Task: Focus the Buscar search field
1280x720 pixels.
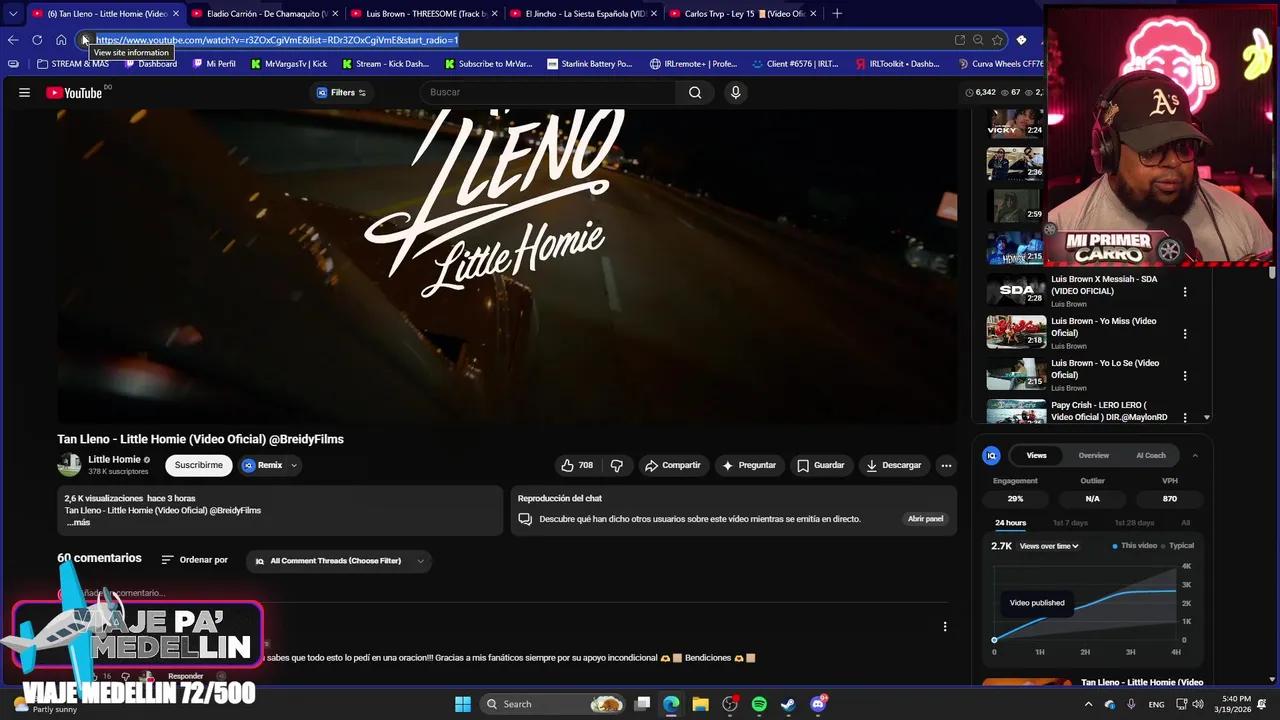Action: click(x=548, y=92)
